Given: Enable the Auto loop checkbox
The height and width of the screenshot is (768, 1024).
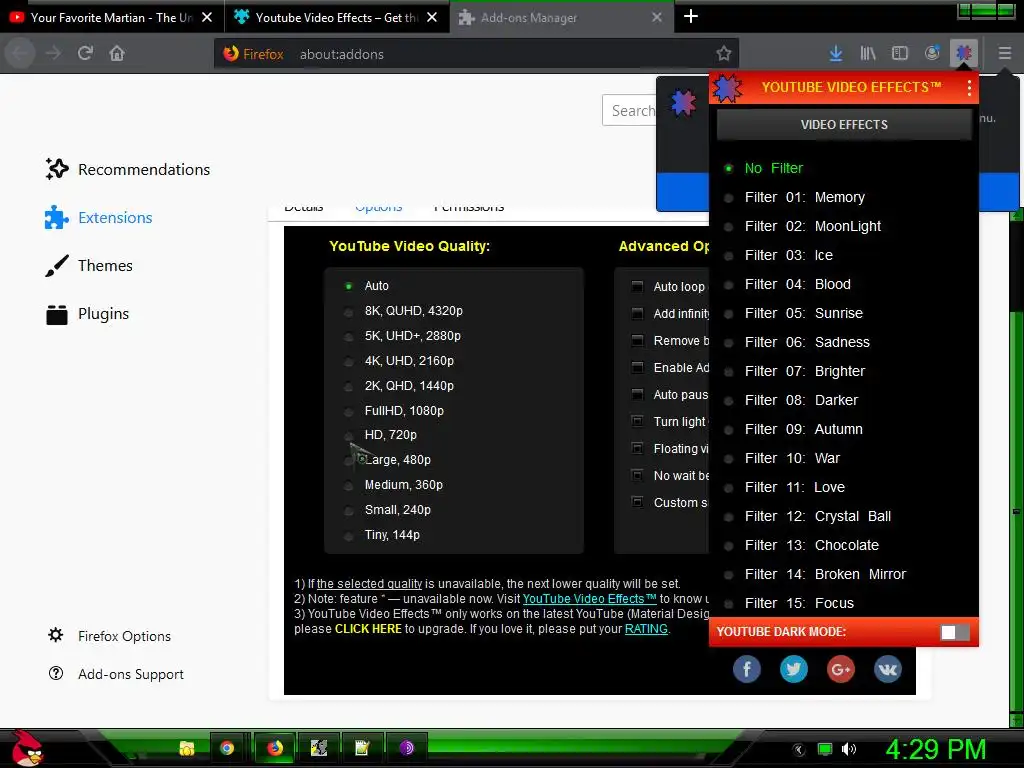Looking at the screenshot, I should (637, 286).
